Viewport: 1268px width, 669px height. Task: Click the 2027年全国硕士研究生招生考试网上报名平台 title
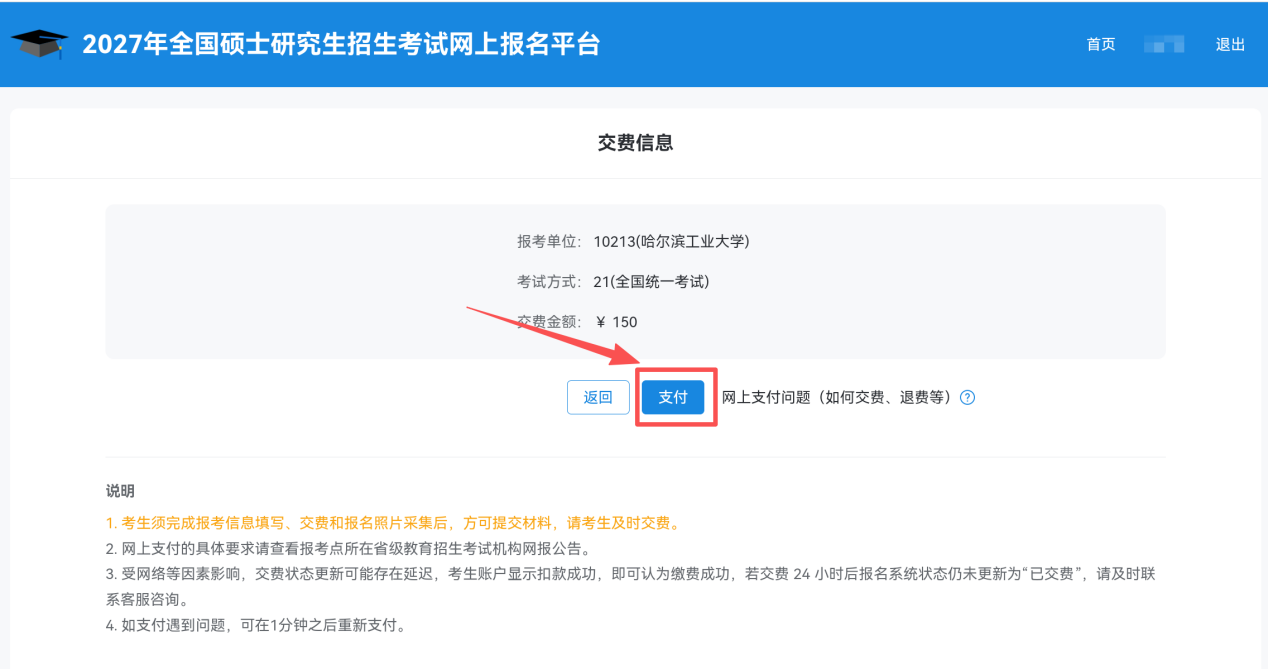coord(341,44)
